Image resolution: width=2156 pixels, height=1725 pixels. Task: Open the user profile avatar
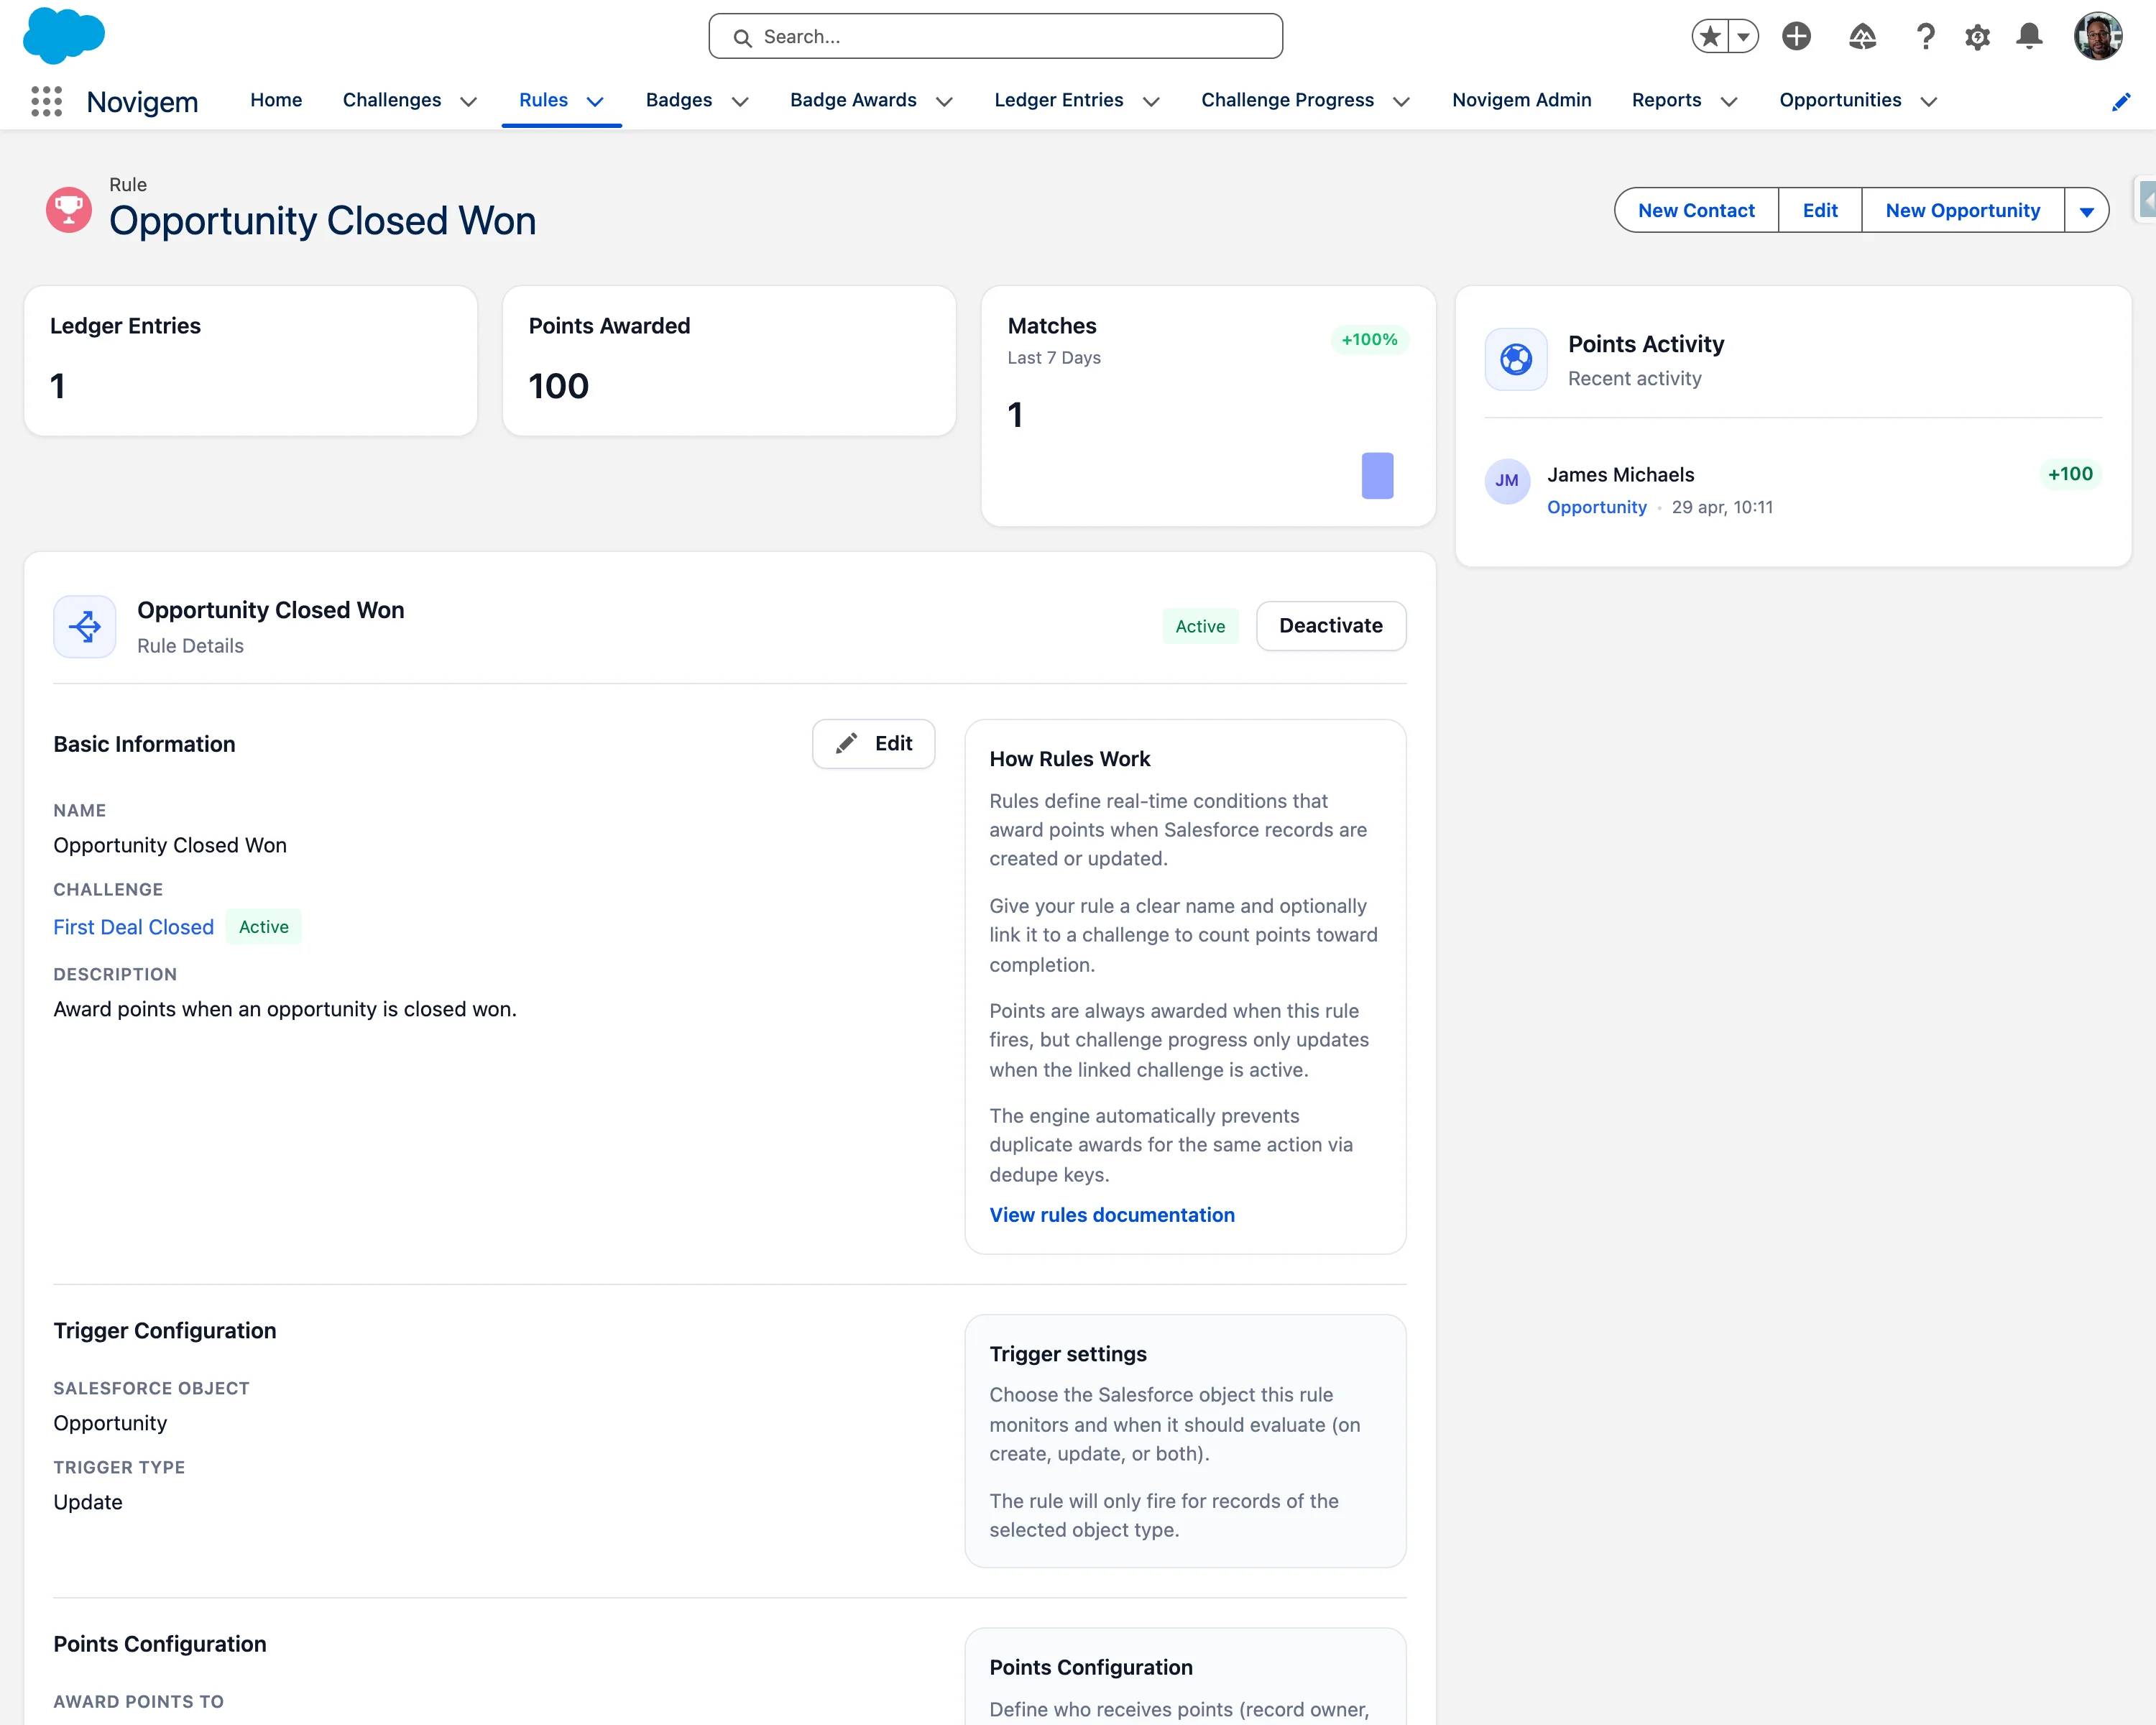(x=2098, y=37)
